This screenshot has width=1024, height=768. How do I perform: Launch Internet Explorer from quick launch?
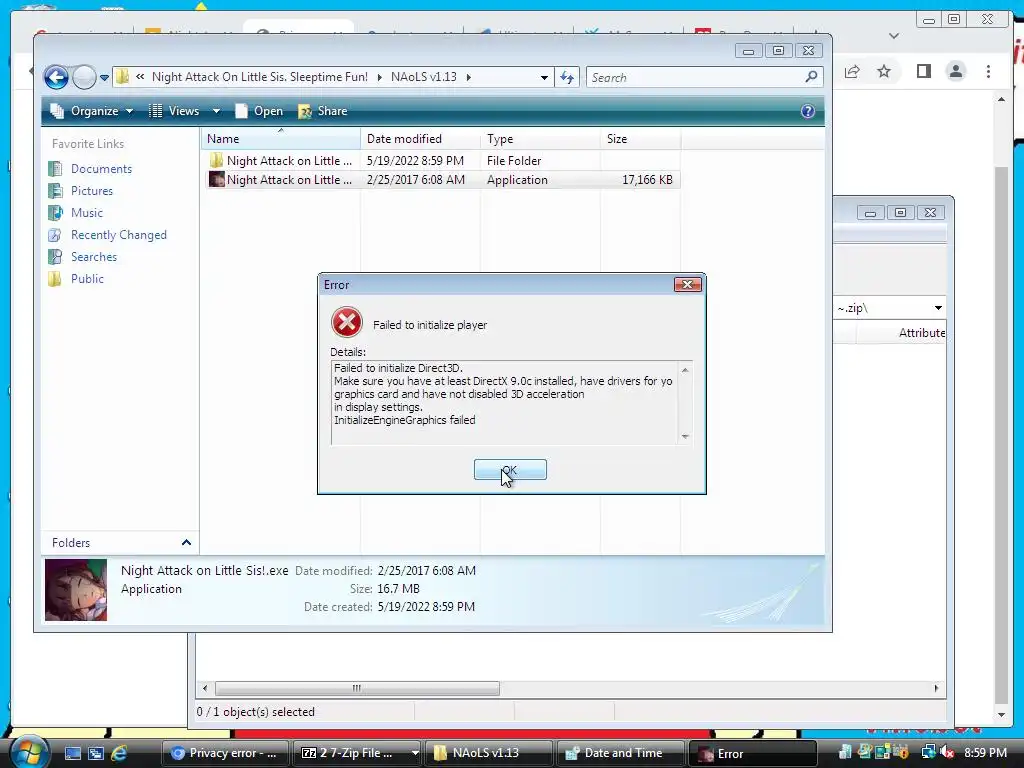119,754
